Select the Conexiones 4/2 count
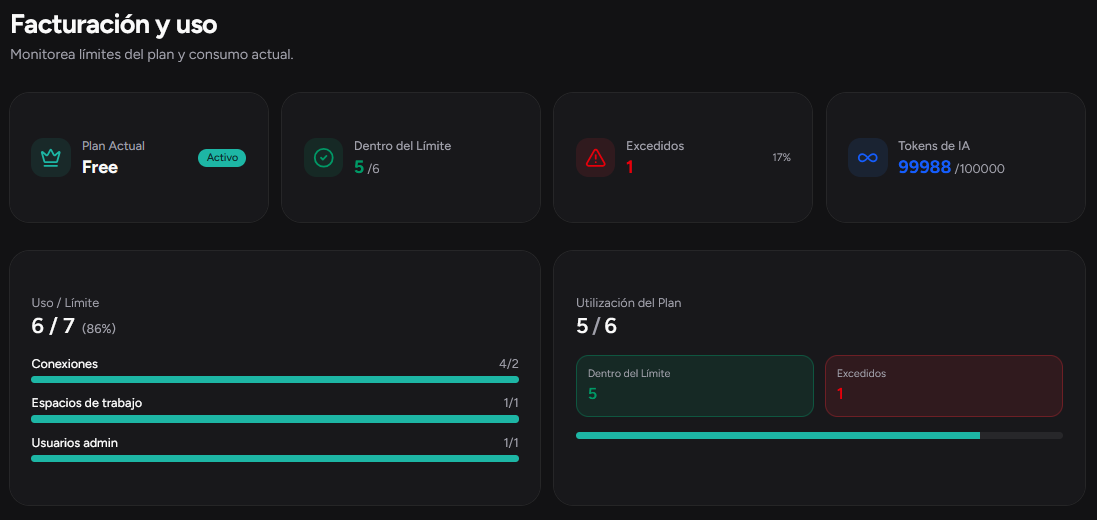Screen dimensions: 1097x520 (x=509, y=364)
